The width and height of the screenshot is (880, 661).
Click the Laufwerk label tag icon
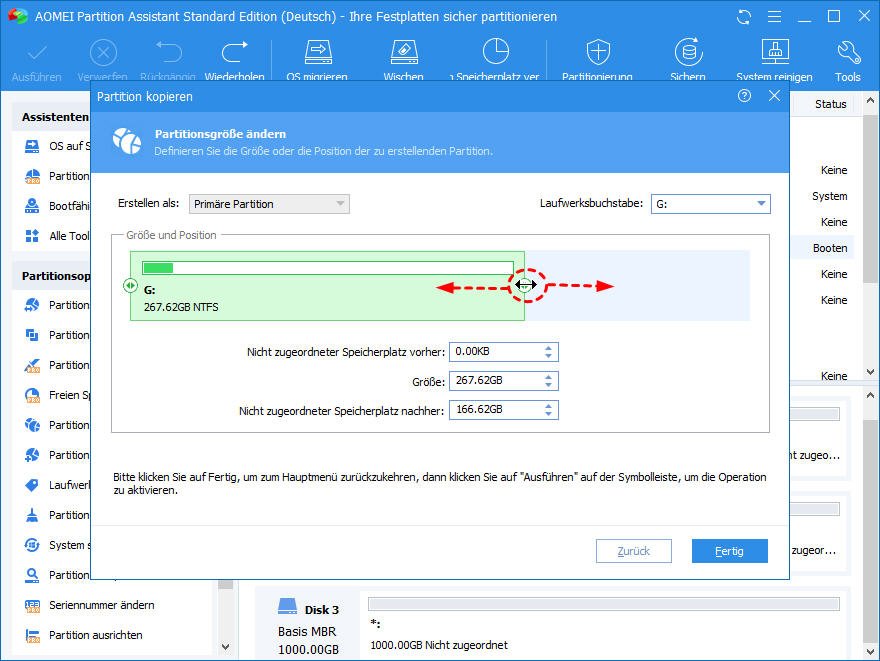point(33,485)
